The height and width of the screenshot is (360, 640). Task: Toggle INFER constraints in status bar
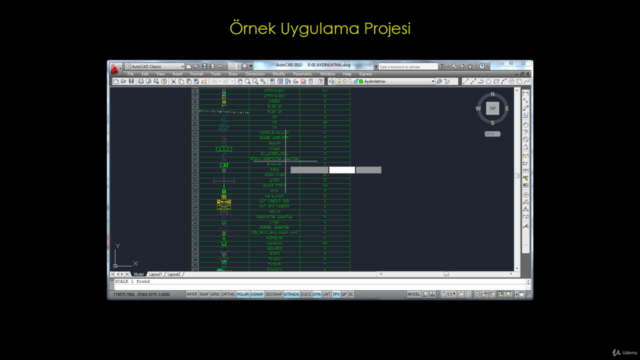(192, 294)
